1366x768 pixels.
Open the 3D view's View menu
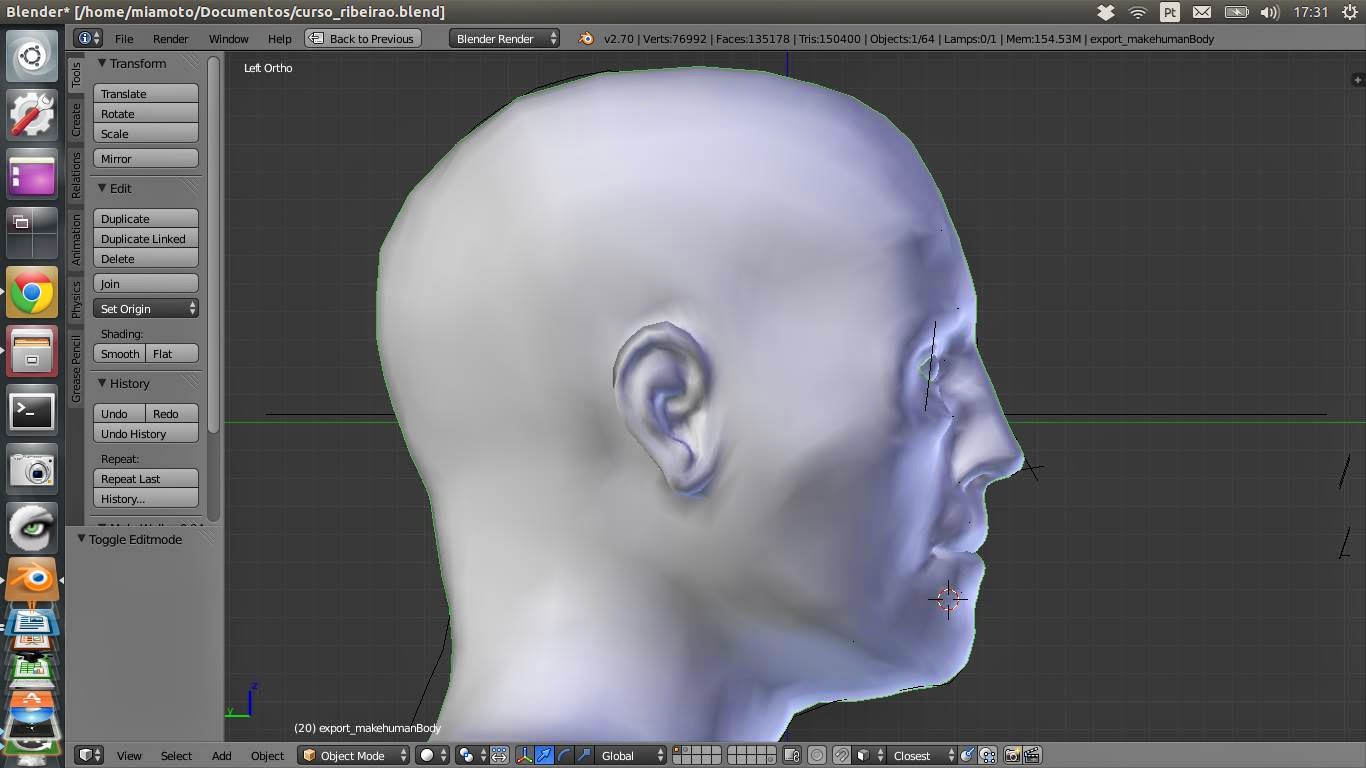click(x=129, y=755)
